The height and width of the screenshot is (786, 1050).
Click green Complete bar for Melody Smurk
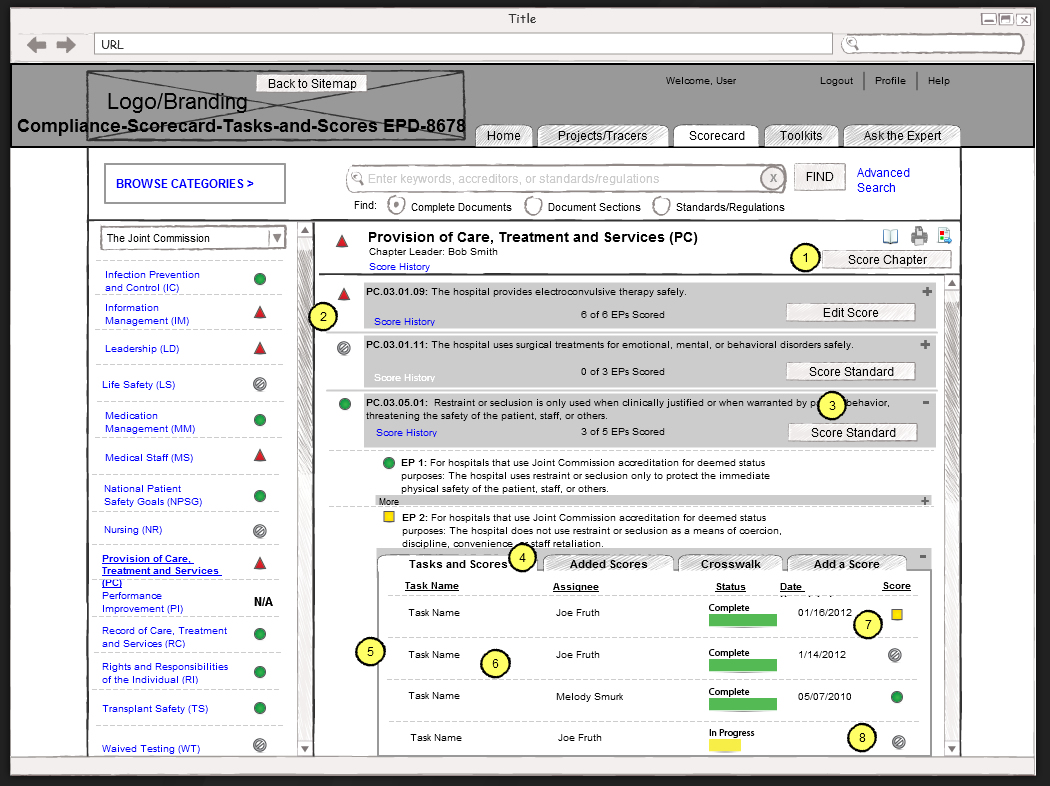point(743,704)
